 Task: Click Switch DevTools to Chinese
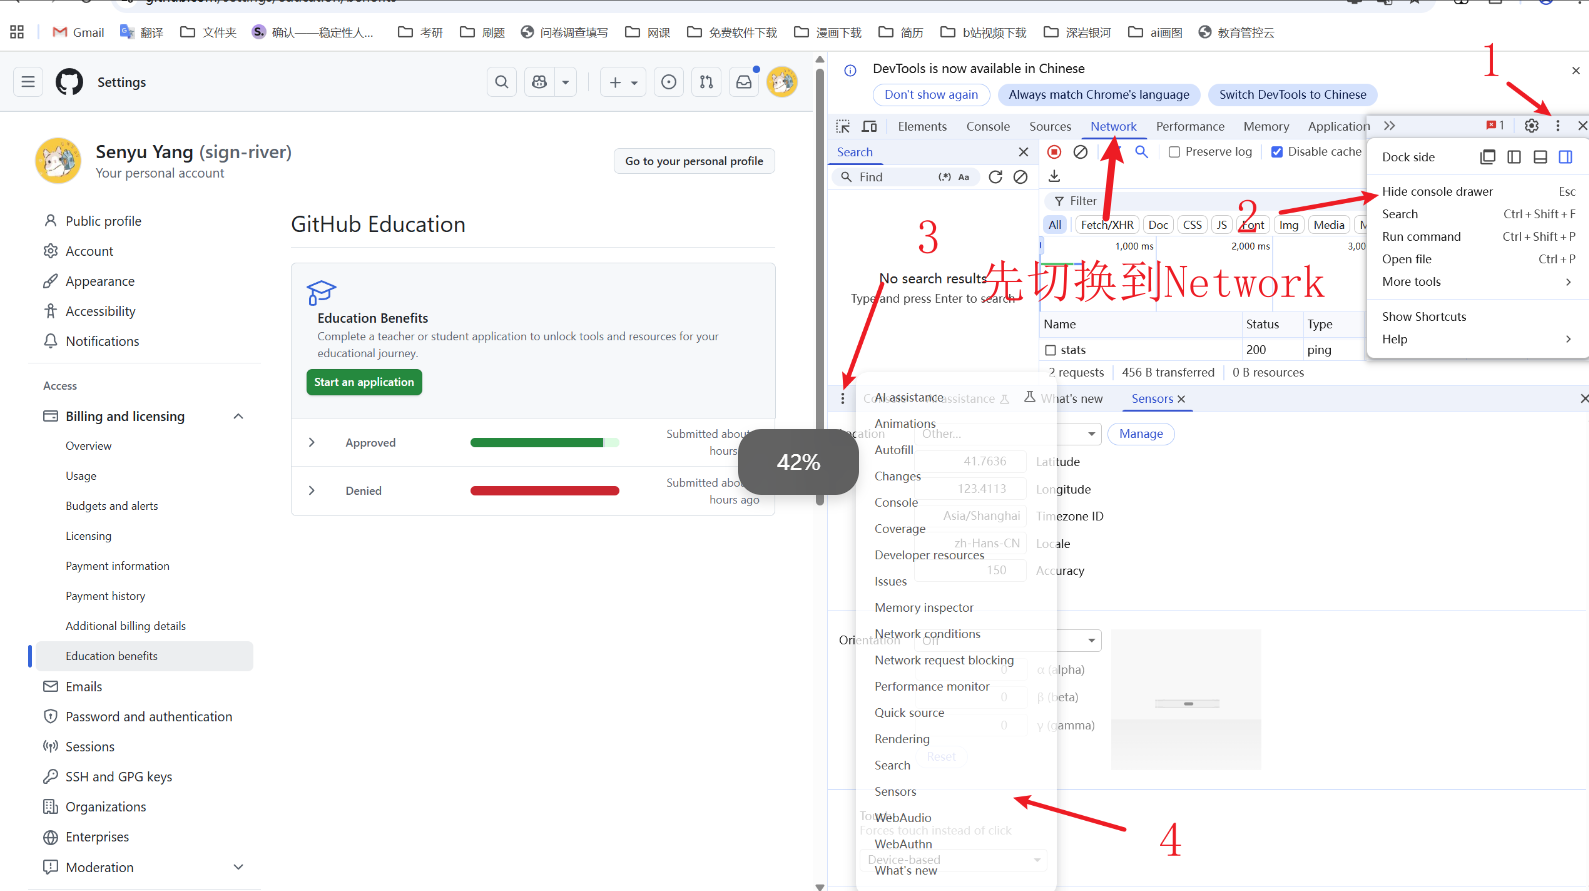(x=1292, y=95)
